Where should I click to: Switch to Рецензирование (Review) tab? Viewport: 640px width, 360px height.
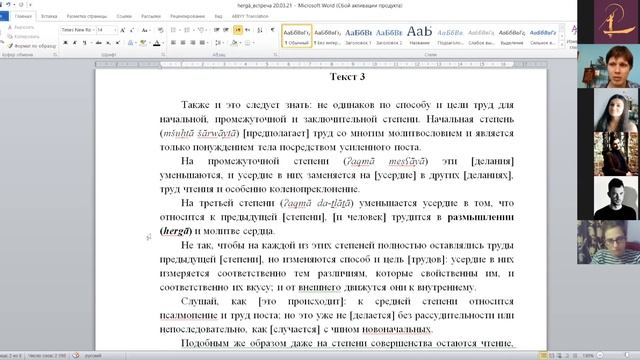[187, 16]
